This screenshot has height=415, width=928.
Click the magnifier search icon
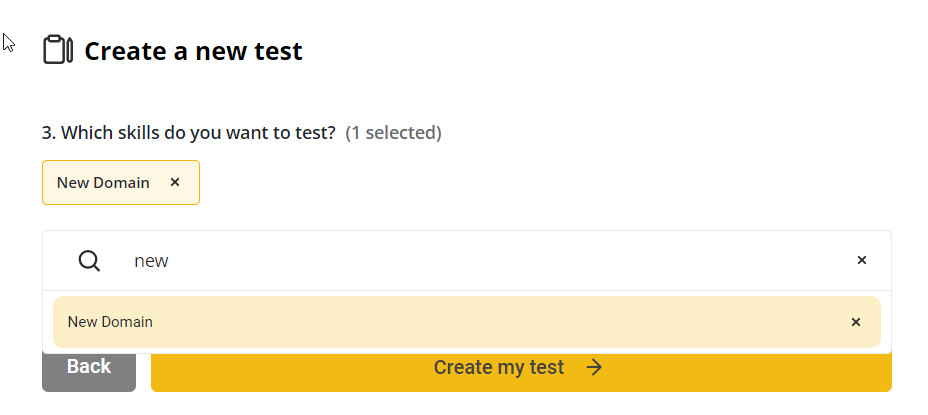pos(89,261)
